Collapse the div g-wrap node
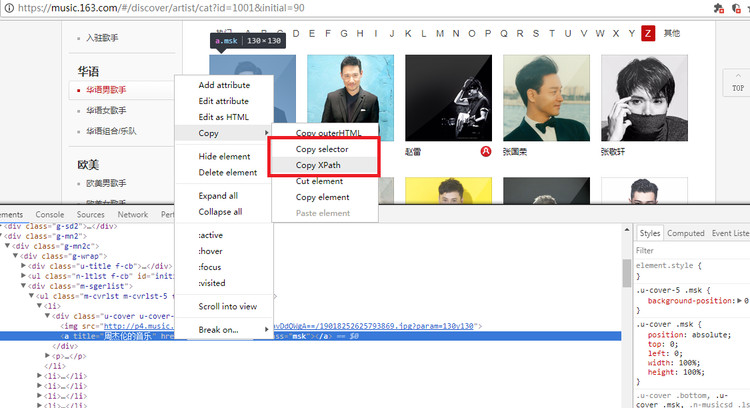The width and height of the screenshot is (750, 408). 15,256
